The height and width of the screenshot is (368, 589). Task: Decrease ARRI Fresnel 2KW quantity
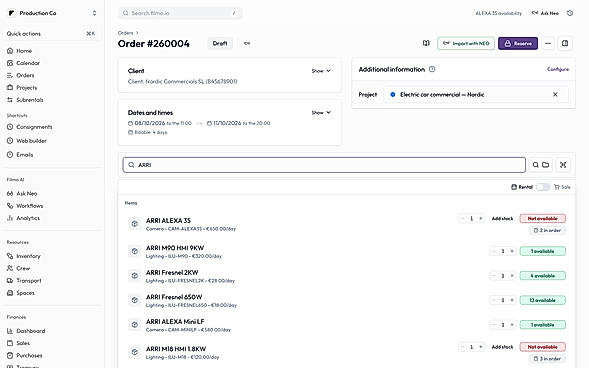(x=494, y=276)
